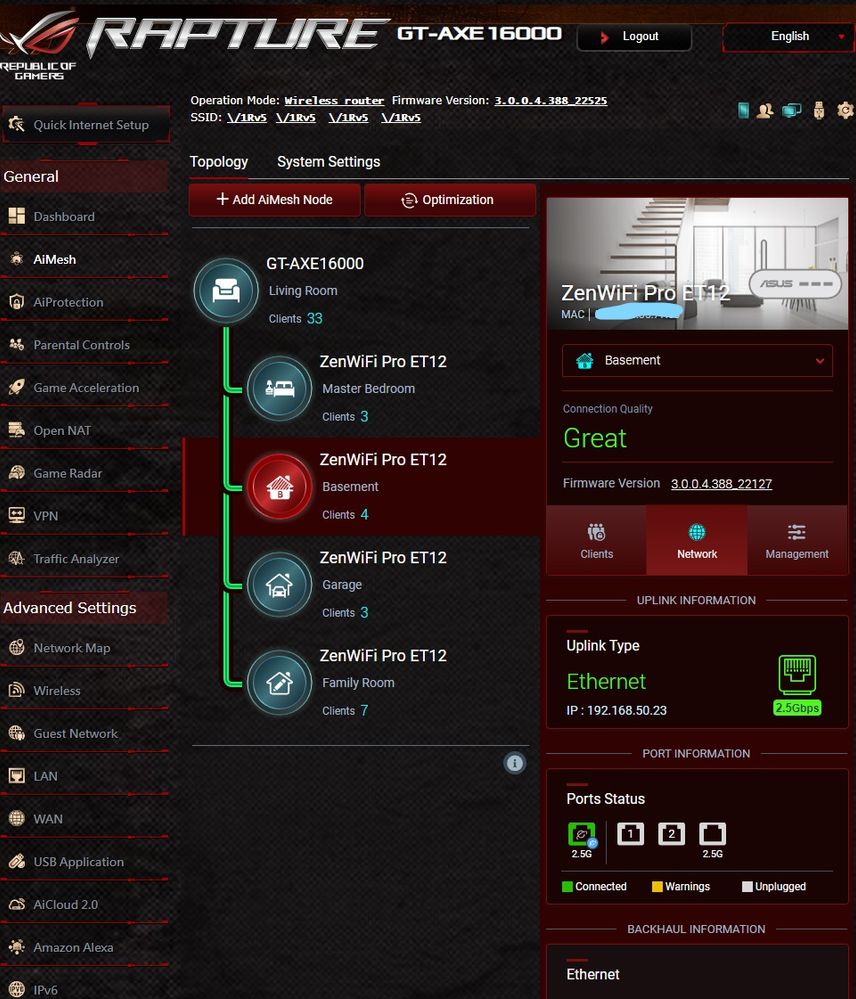The height and width of the screenshot is (999, 856).
Task: Click the "Great" connection quality text
Action: point(595,438)
